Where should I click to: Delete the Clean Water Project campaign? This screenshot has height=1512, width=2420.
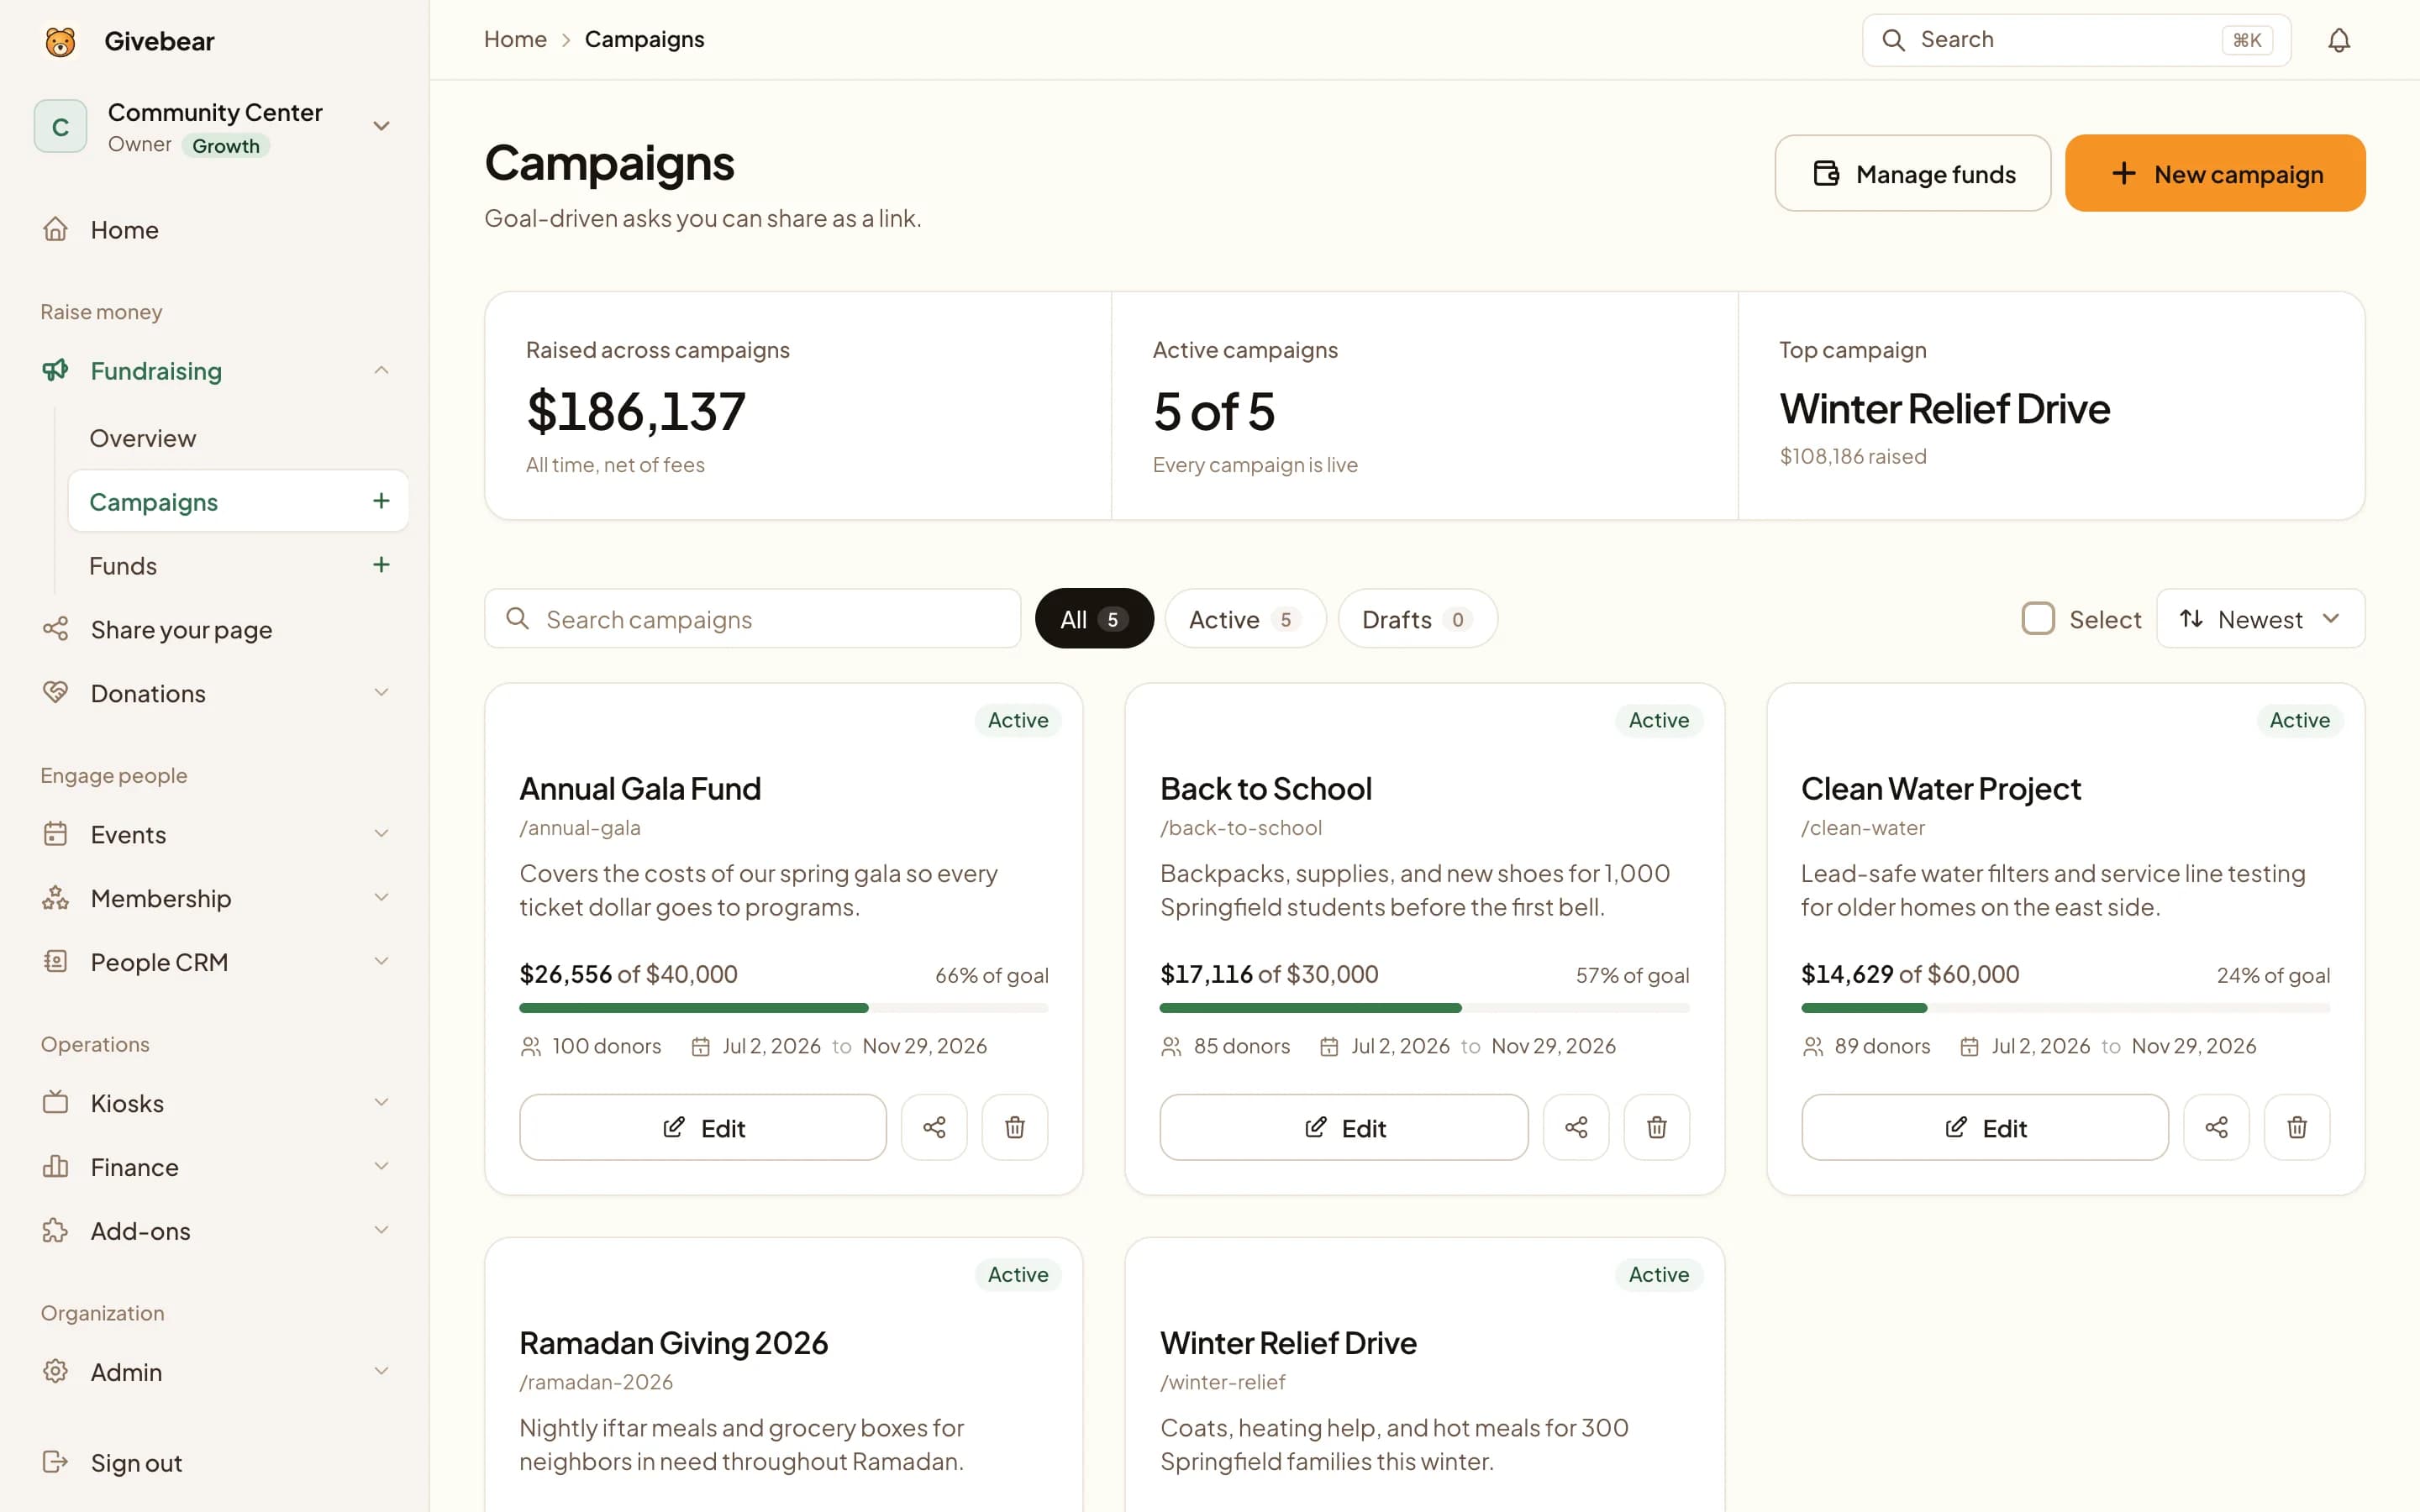[2297, 1127]
